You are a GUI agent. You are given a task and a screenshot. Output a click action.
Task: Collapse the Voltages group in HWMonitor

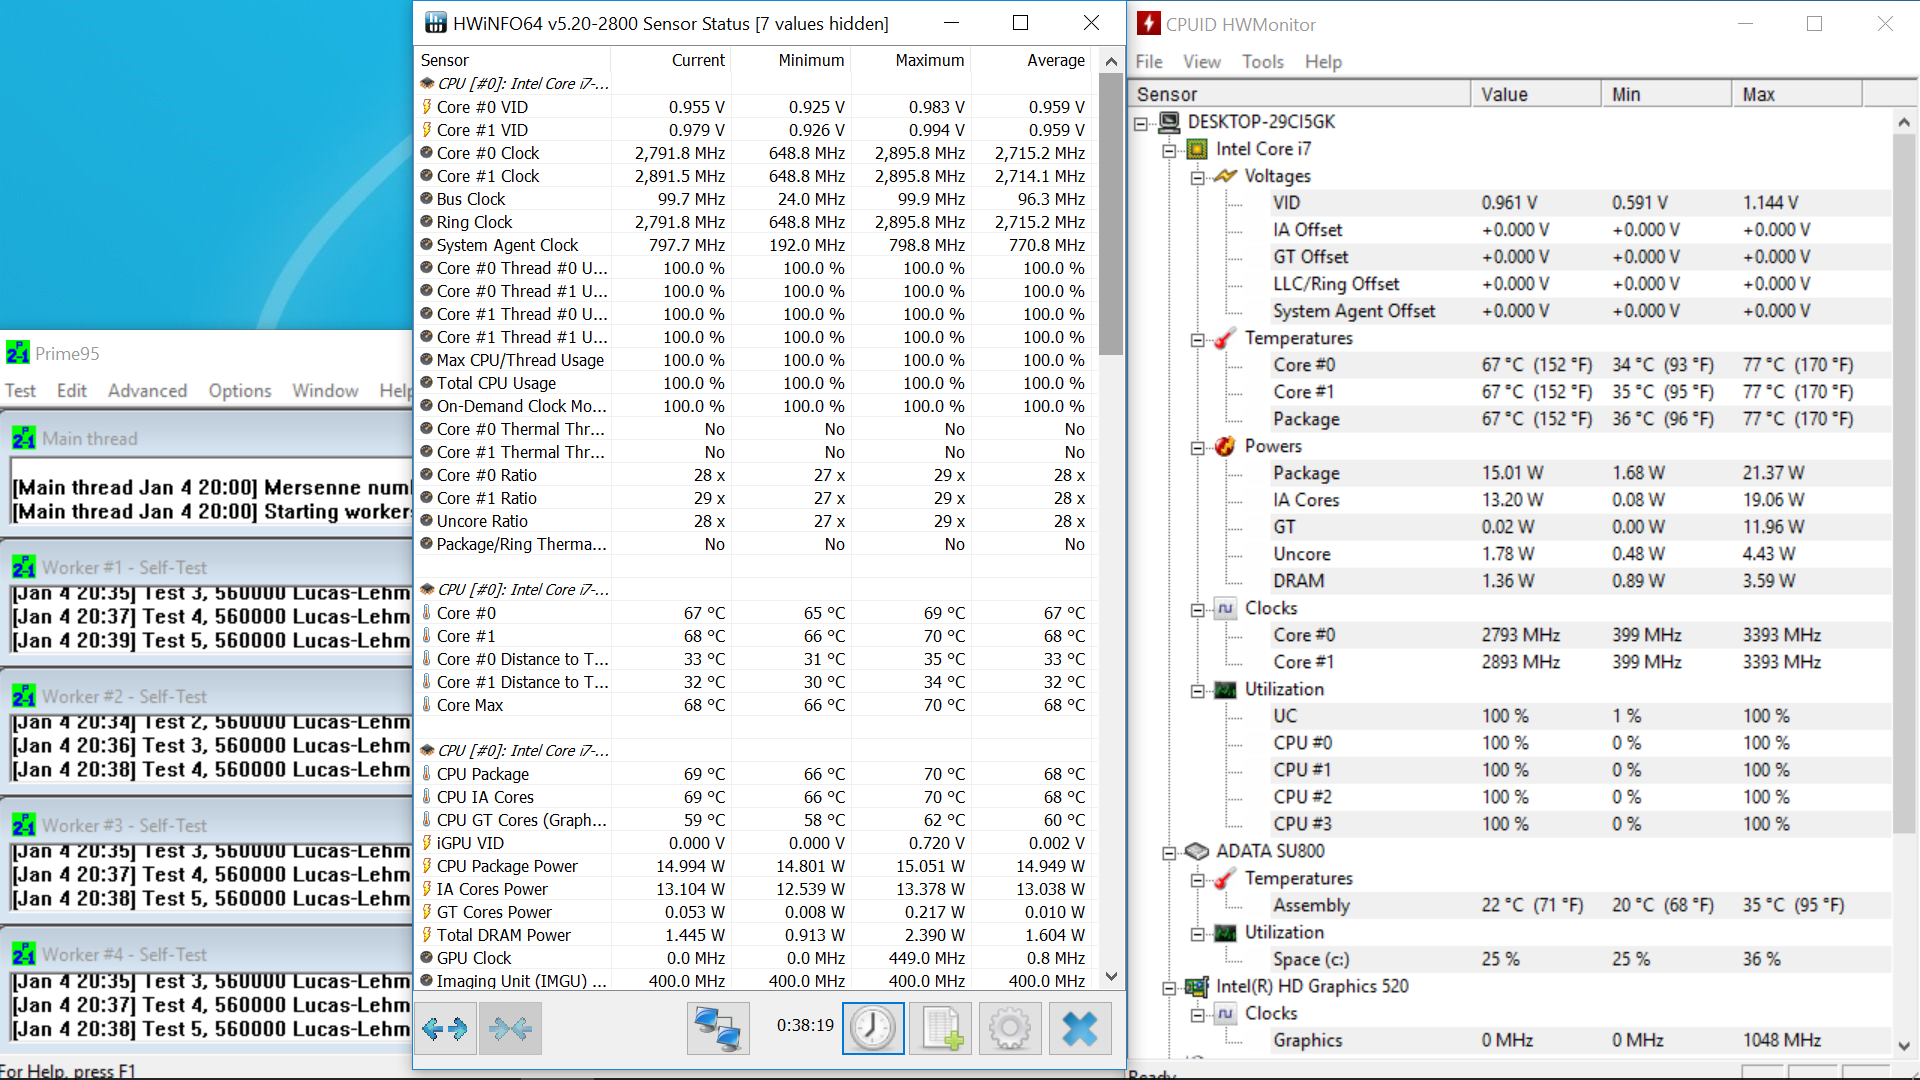click(1197, 178)
